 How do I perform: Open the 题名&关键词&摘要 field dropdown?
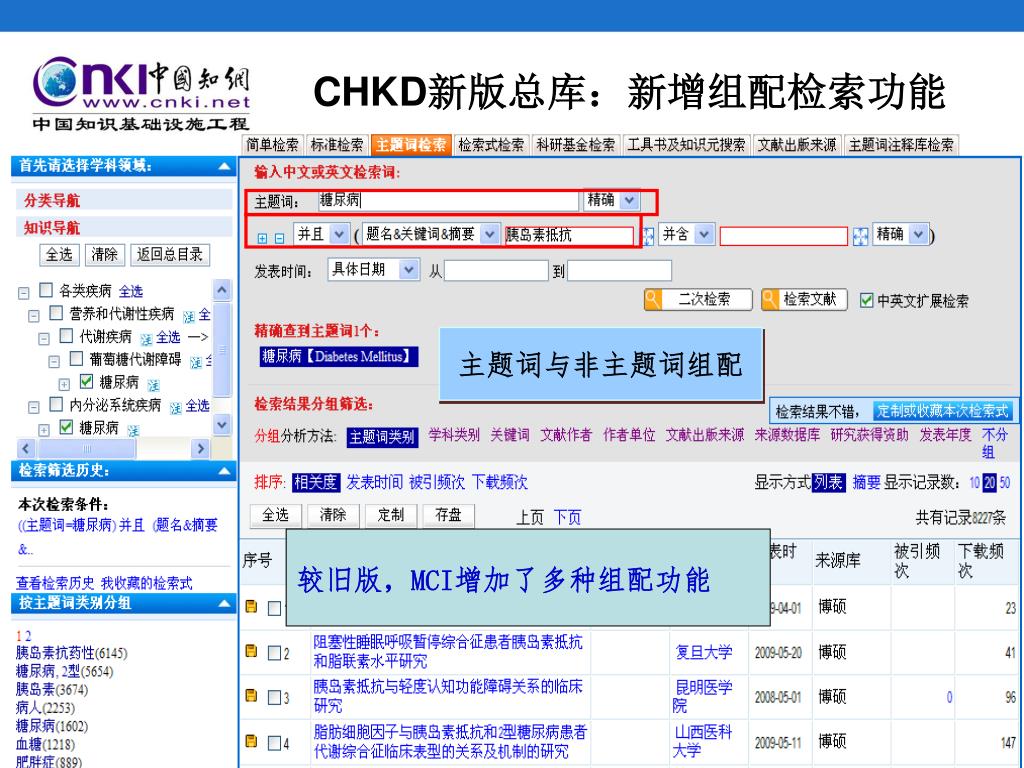coord(489,234)
